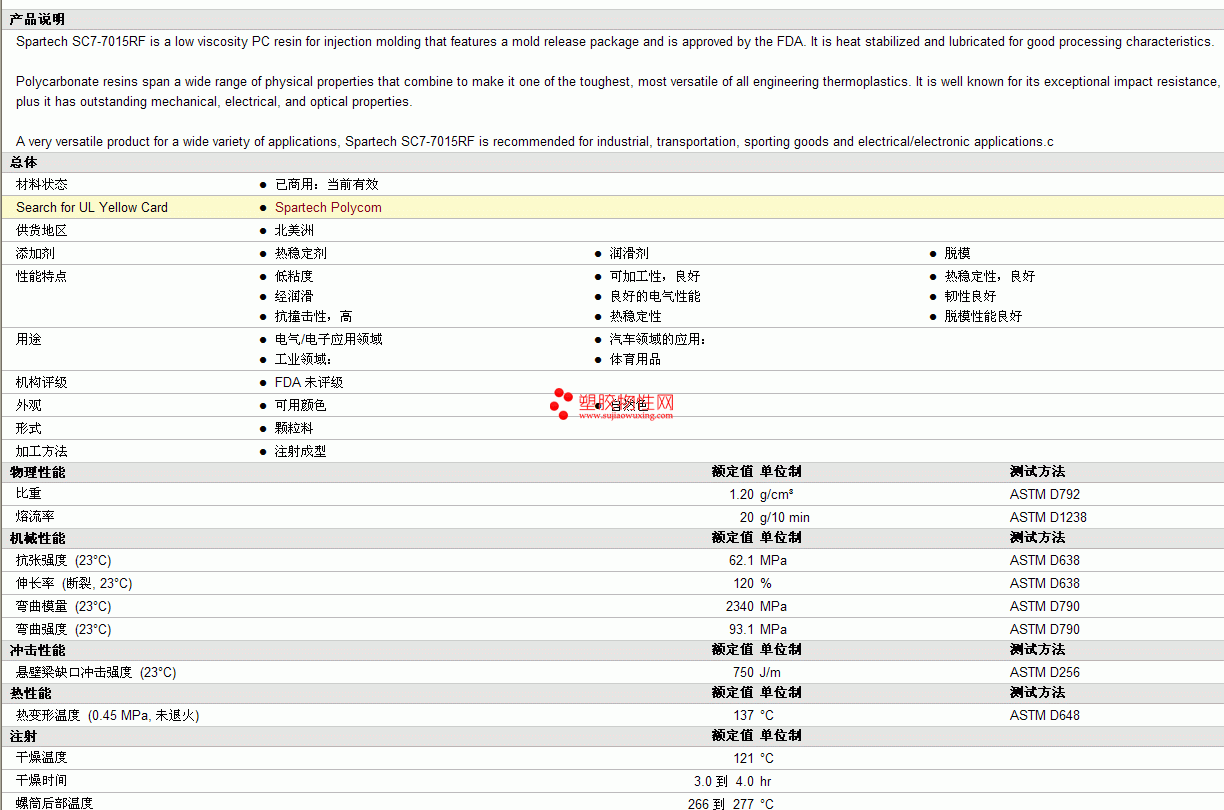
Task: Click the 热性能 section header
Action: tap(30, 692)
